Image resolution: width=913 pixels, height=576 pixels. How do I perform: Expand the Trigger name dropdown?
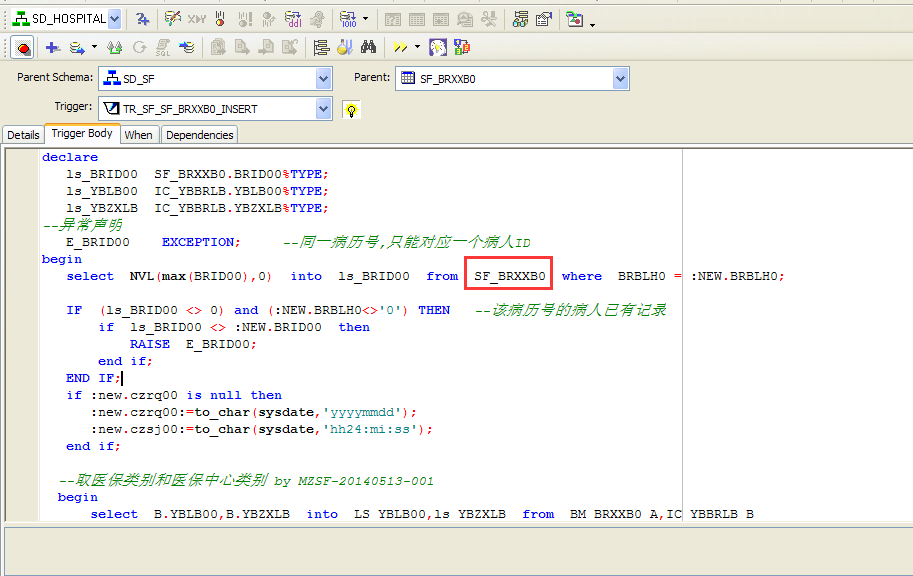coord(323,108)
